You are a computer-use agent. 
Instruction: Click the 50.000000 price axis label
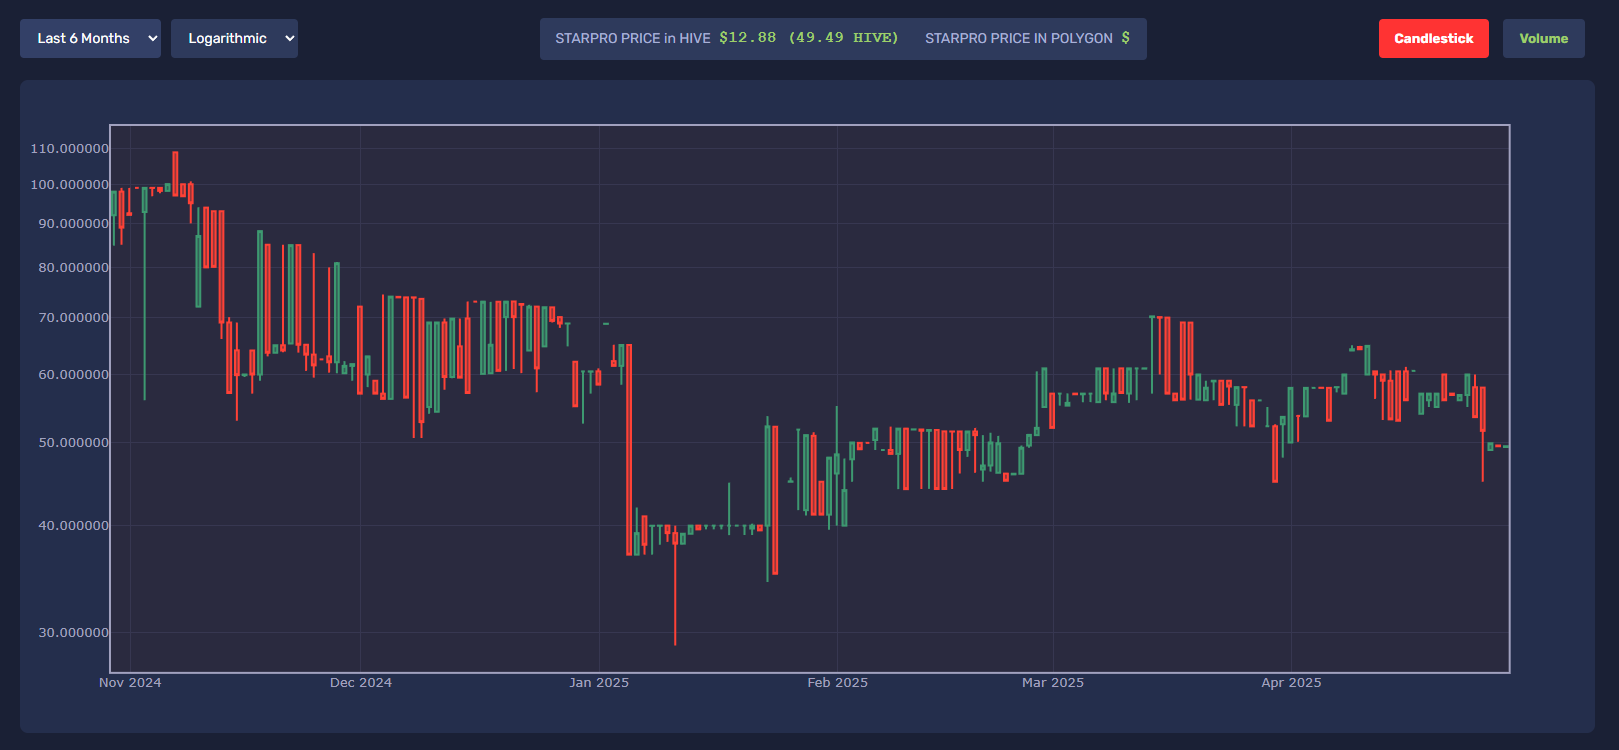tap(74, 443)
